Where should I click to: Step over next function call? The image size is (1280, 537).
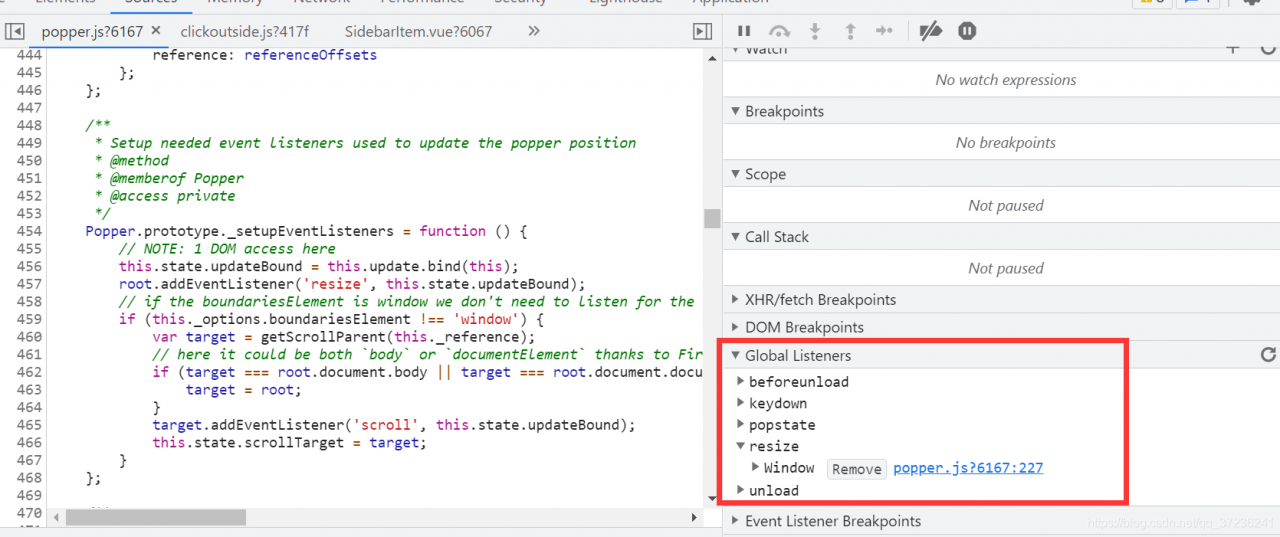click(780, 31)
